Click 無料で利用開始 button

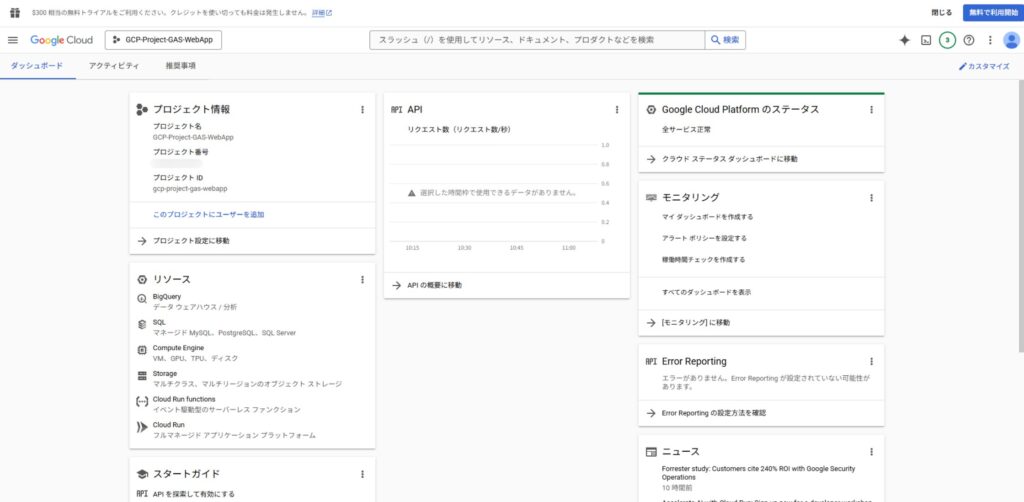point(993,12)
